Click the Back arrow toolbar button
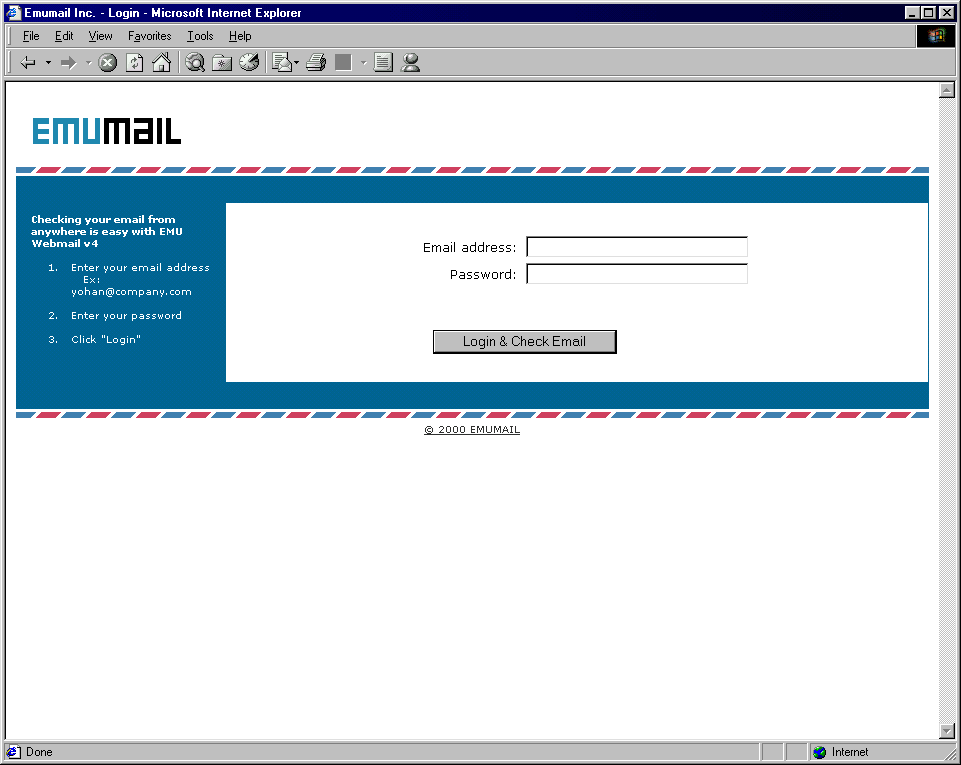Viewport: 961px width, 765px height. (x=28, y=63)
